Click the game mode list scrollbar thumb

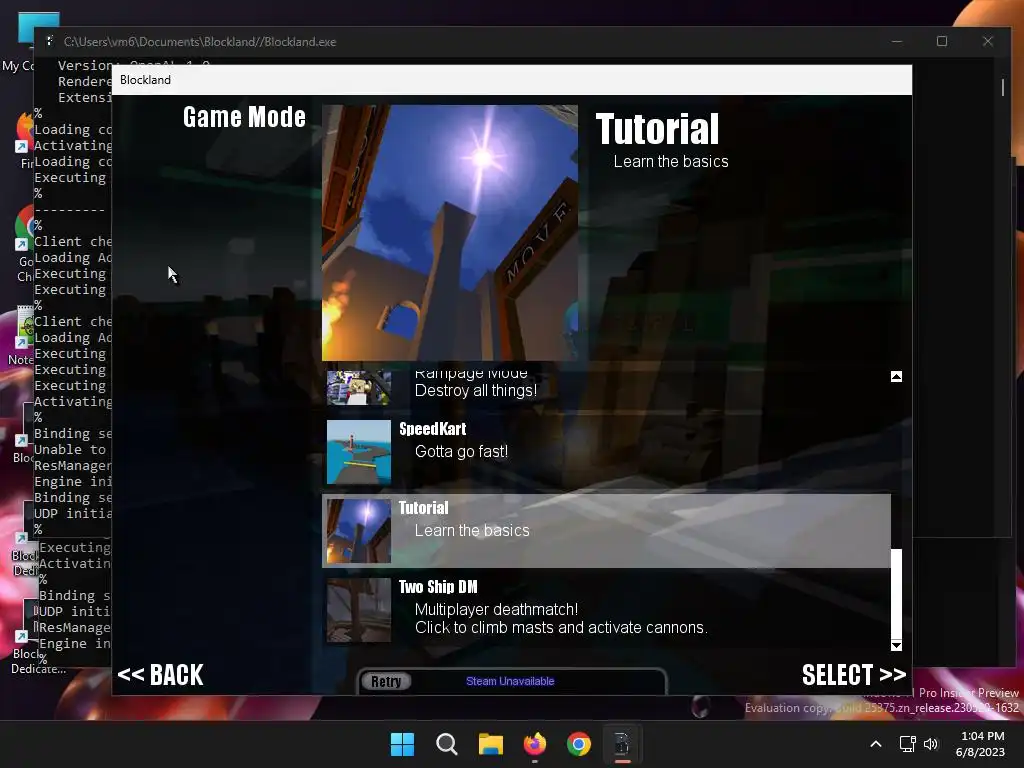click(897, 594)
